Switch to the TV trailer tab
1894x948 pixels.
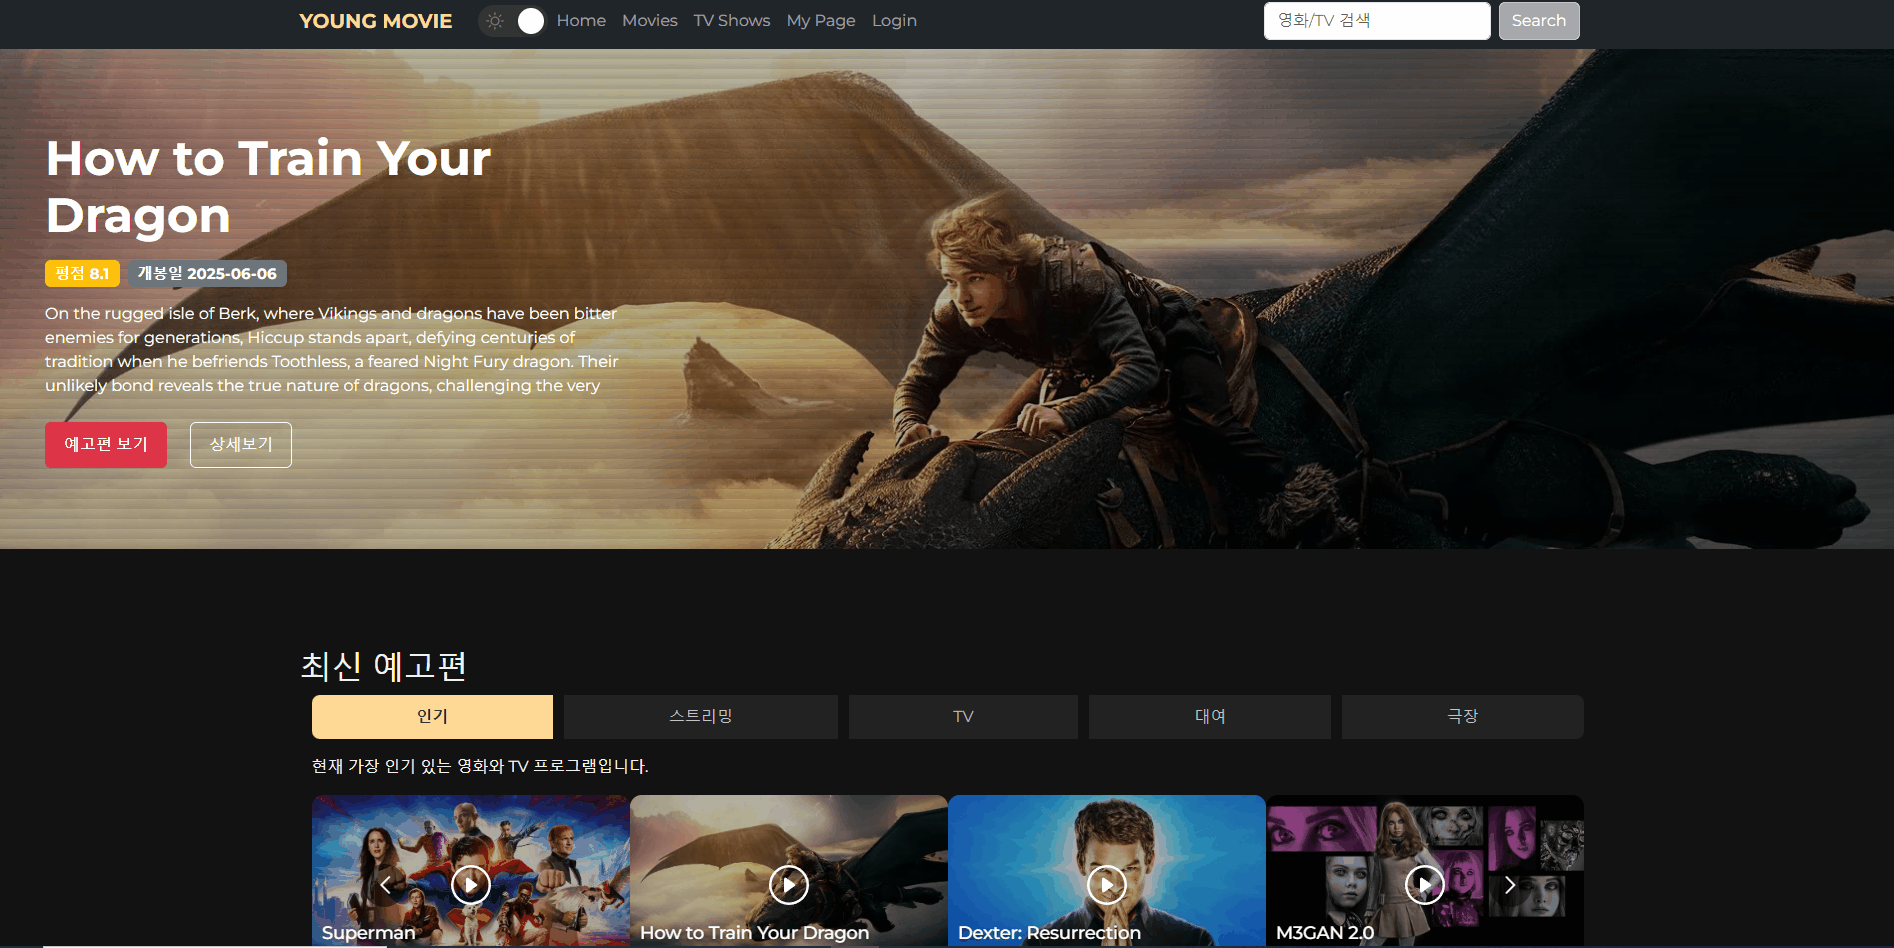coord(963,717)
